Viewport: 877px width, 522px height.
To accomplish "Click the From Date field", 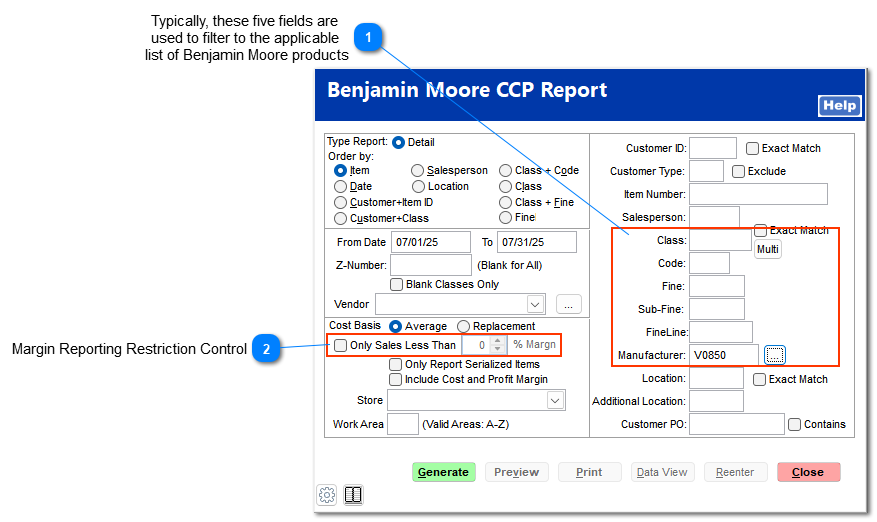I will coord(431,242).
